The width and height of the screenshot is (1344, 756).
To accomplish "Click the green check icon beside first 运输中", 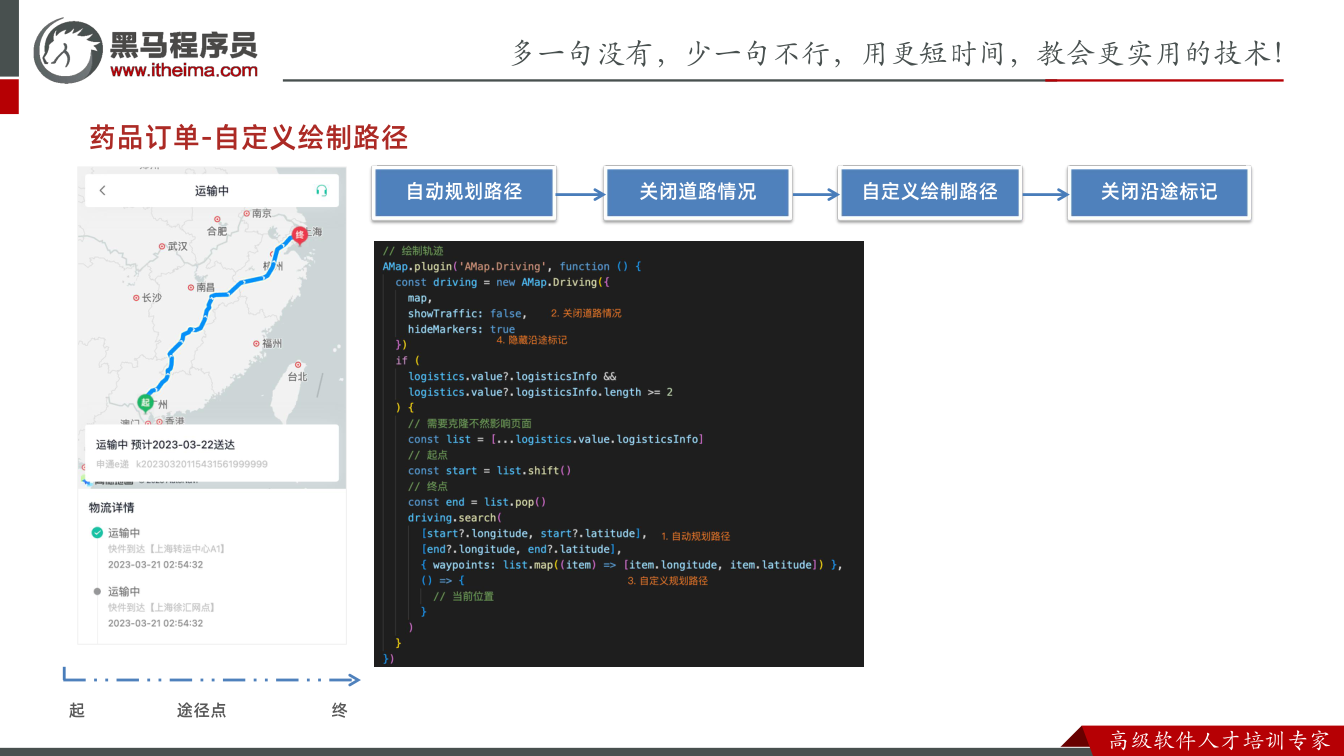I will (97, 533).
